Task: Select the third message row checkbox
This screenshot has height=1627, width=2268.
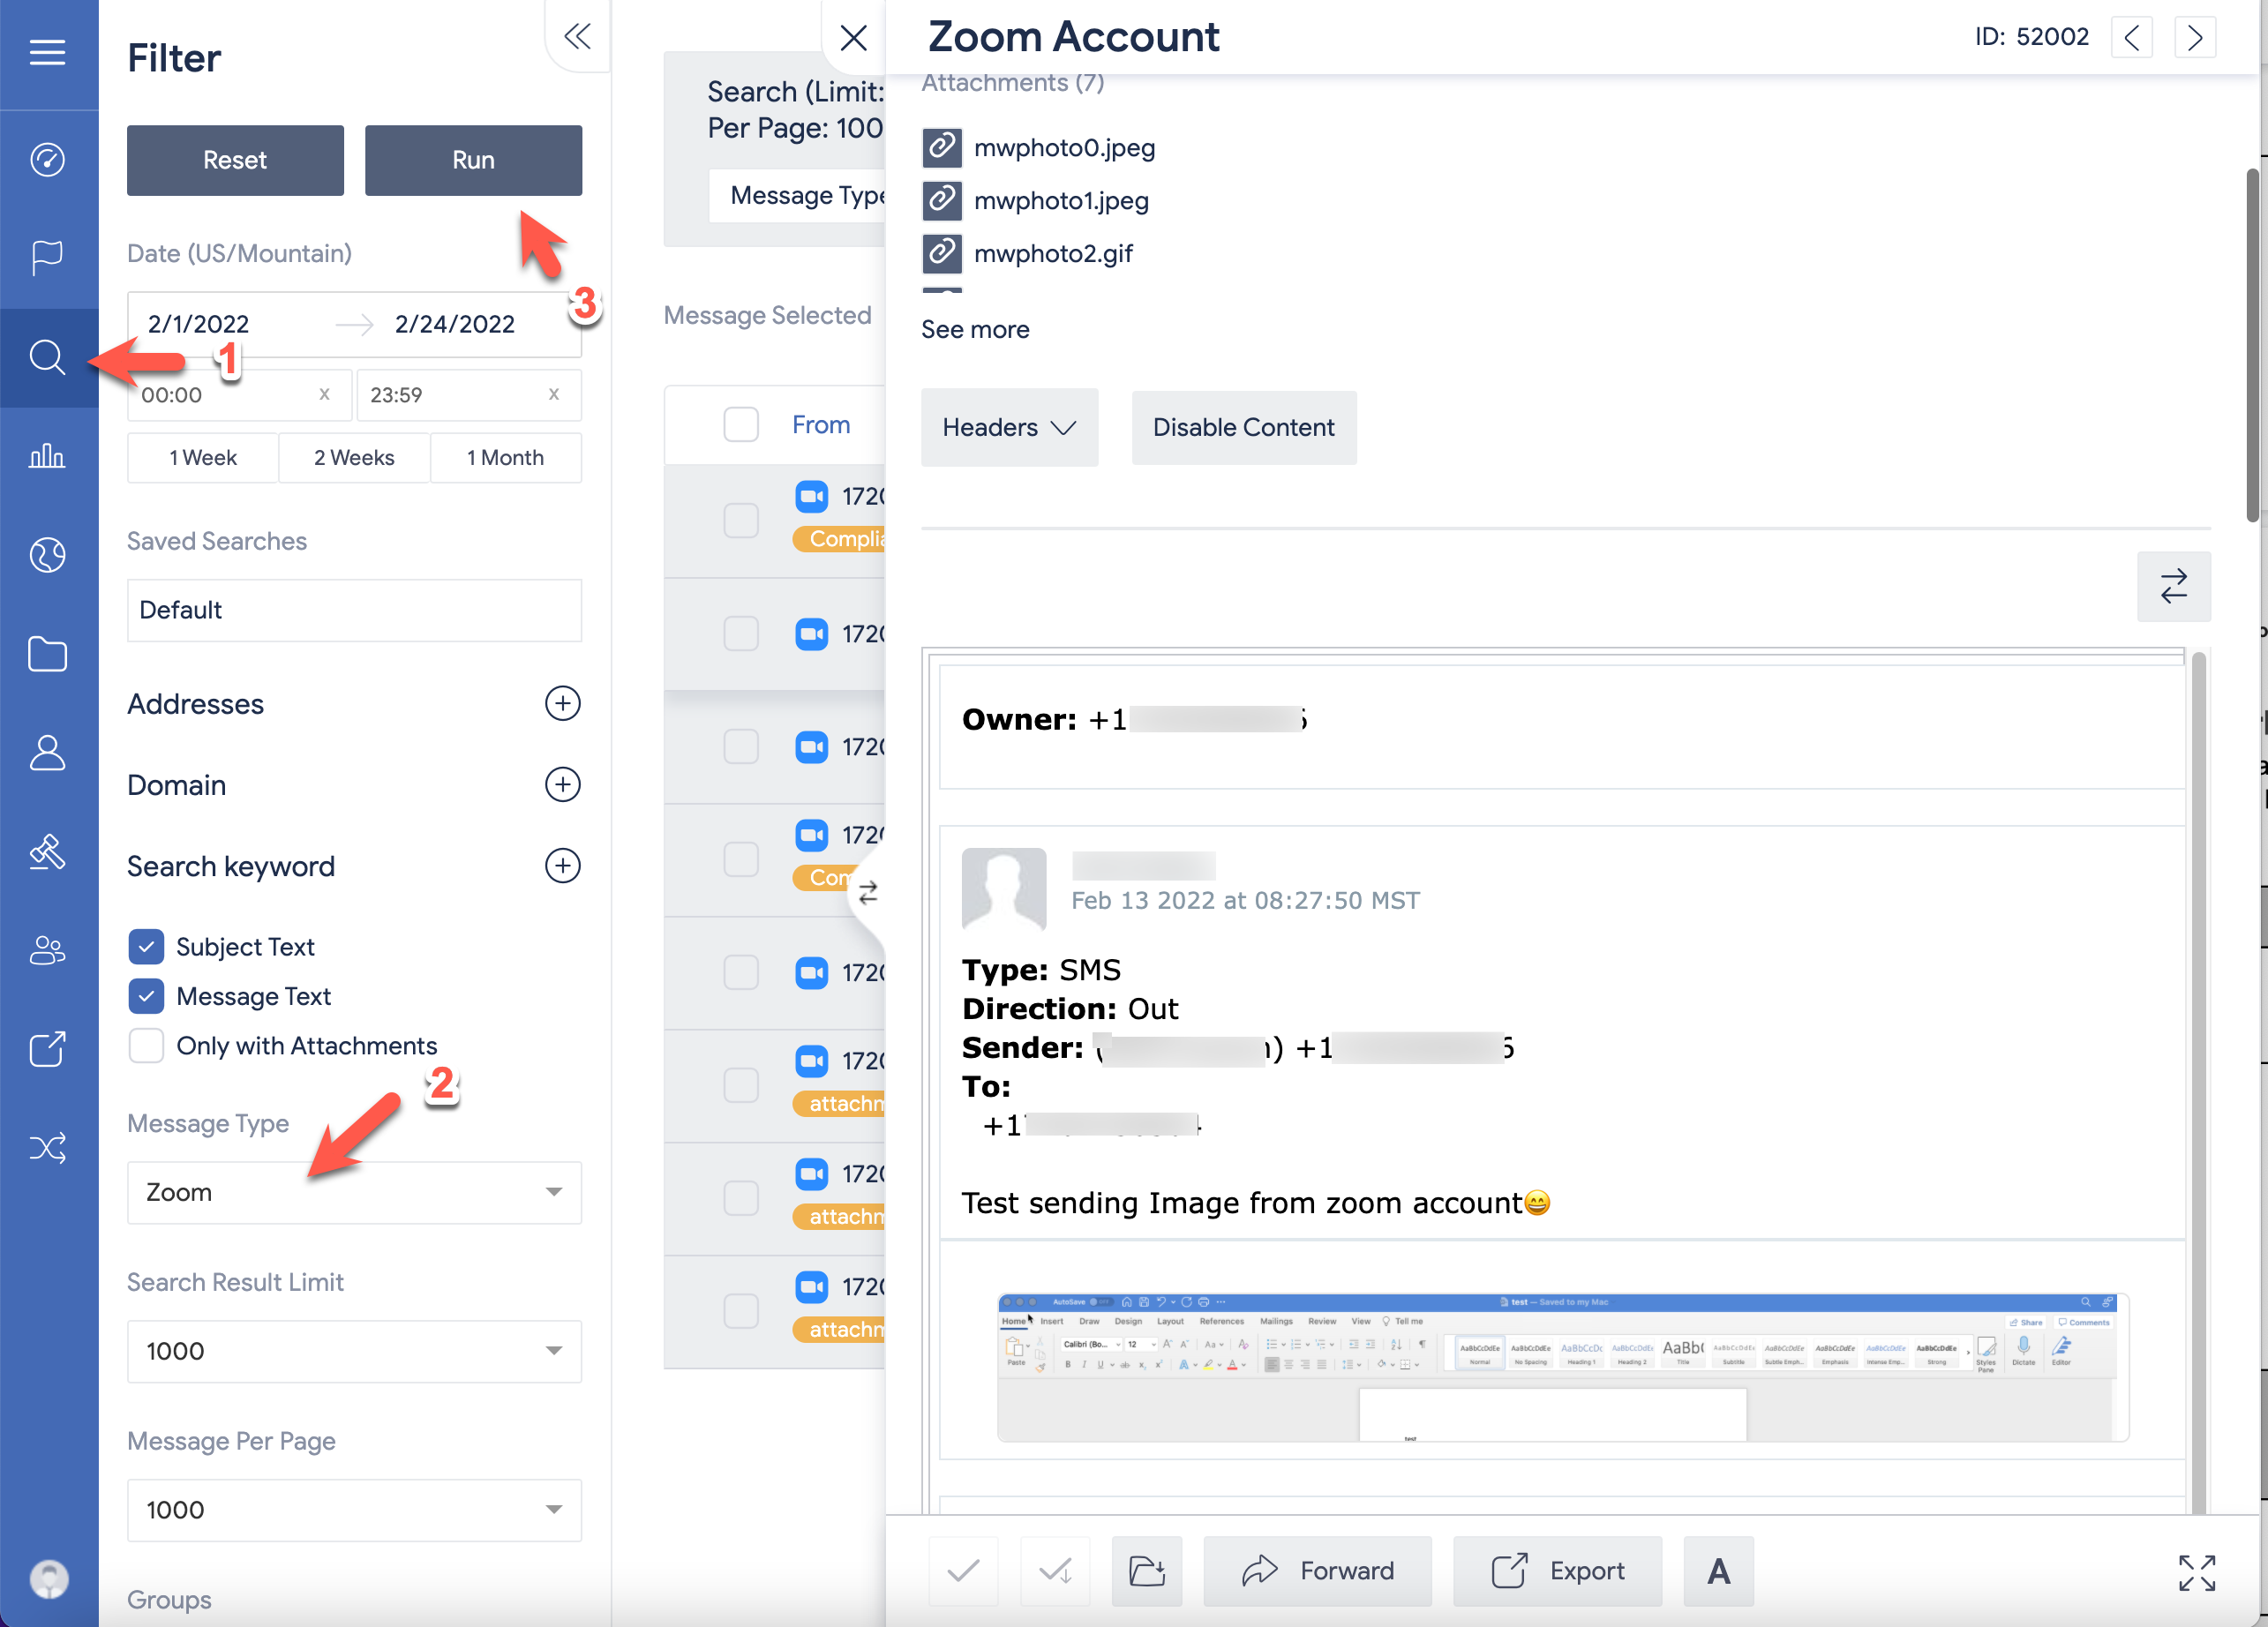Action: (741, 745)
